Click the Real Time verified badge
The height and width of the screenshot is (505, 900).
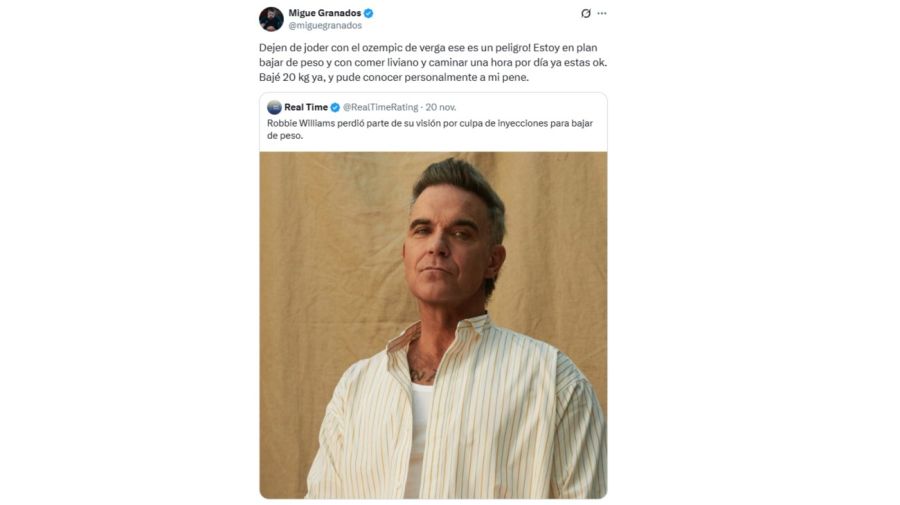[335, 107]
